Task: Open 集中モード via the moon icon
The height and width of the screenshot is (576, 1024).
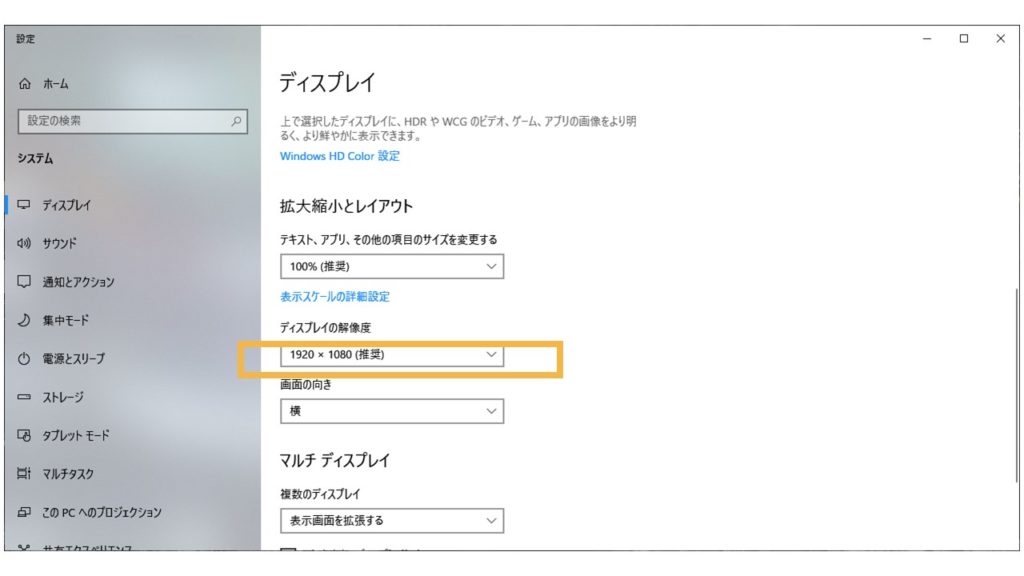Action: (x=25, y=320)
